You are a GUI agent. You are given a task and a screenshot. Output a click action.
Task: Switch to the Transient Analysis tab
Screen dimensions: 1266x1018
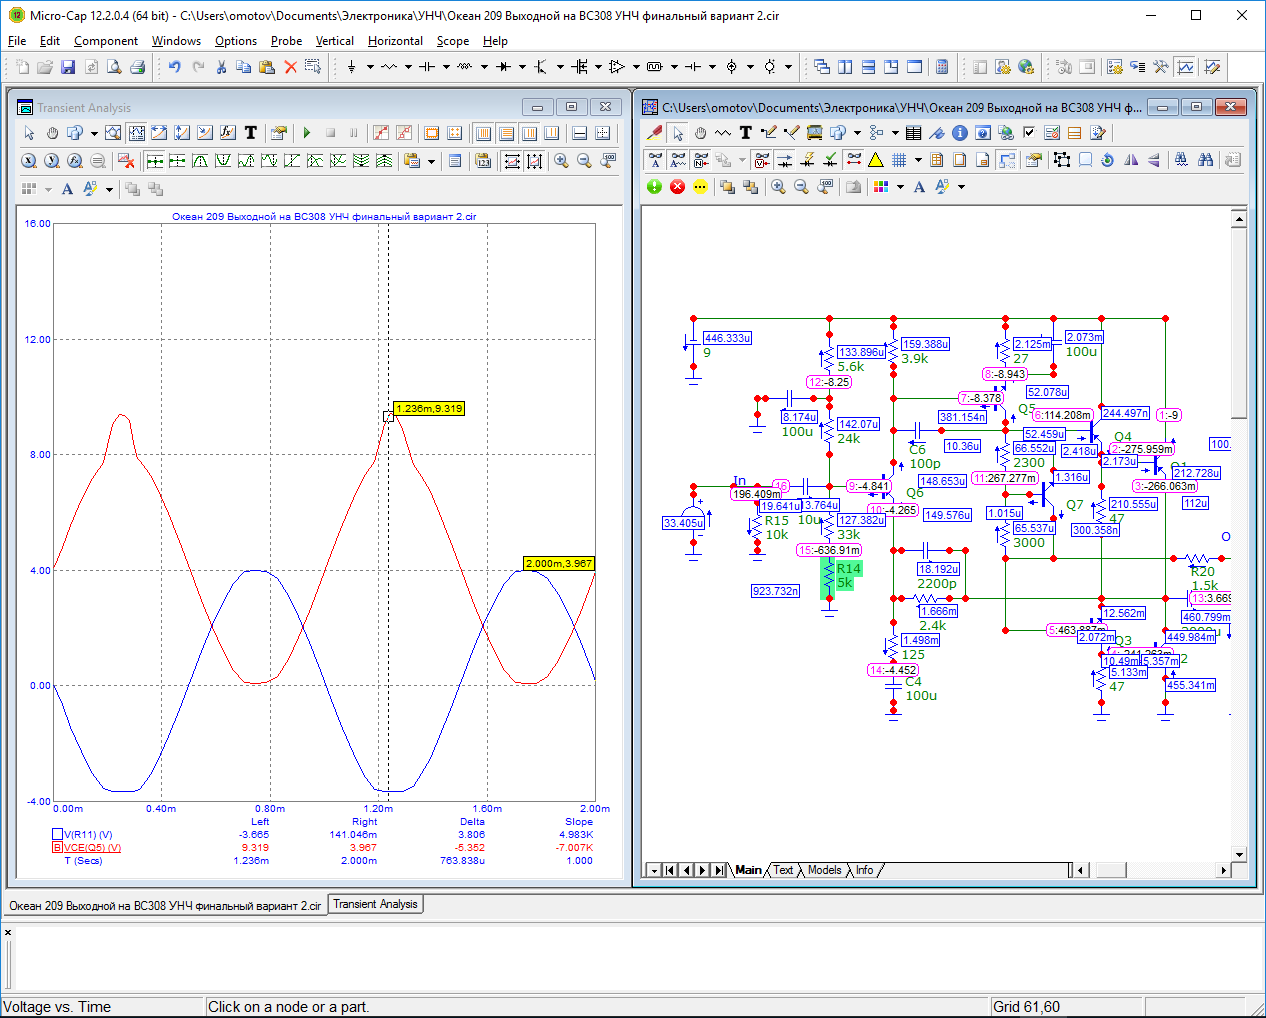click(x=375, y=904)
